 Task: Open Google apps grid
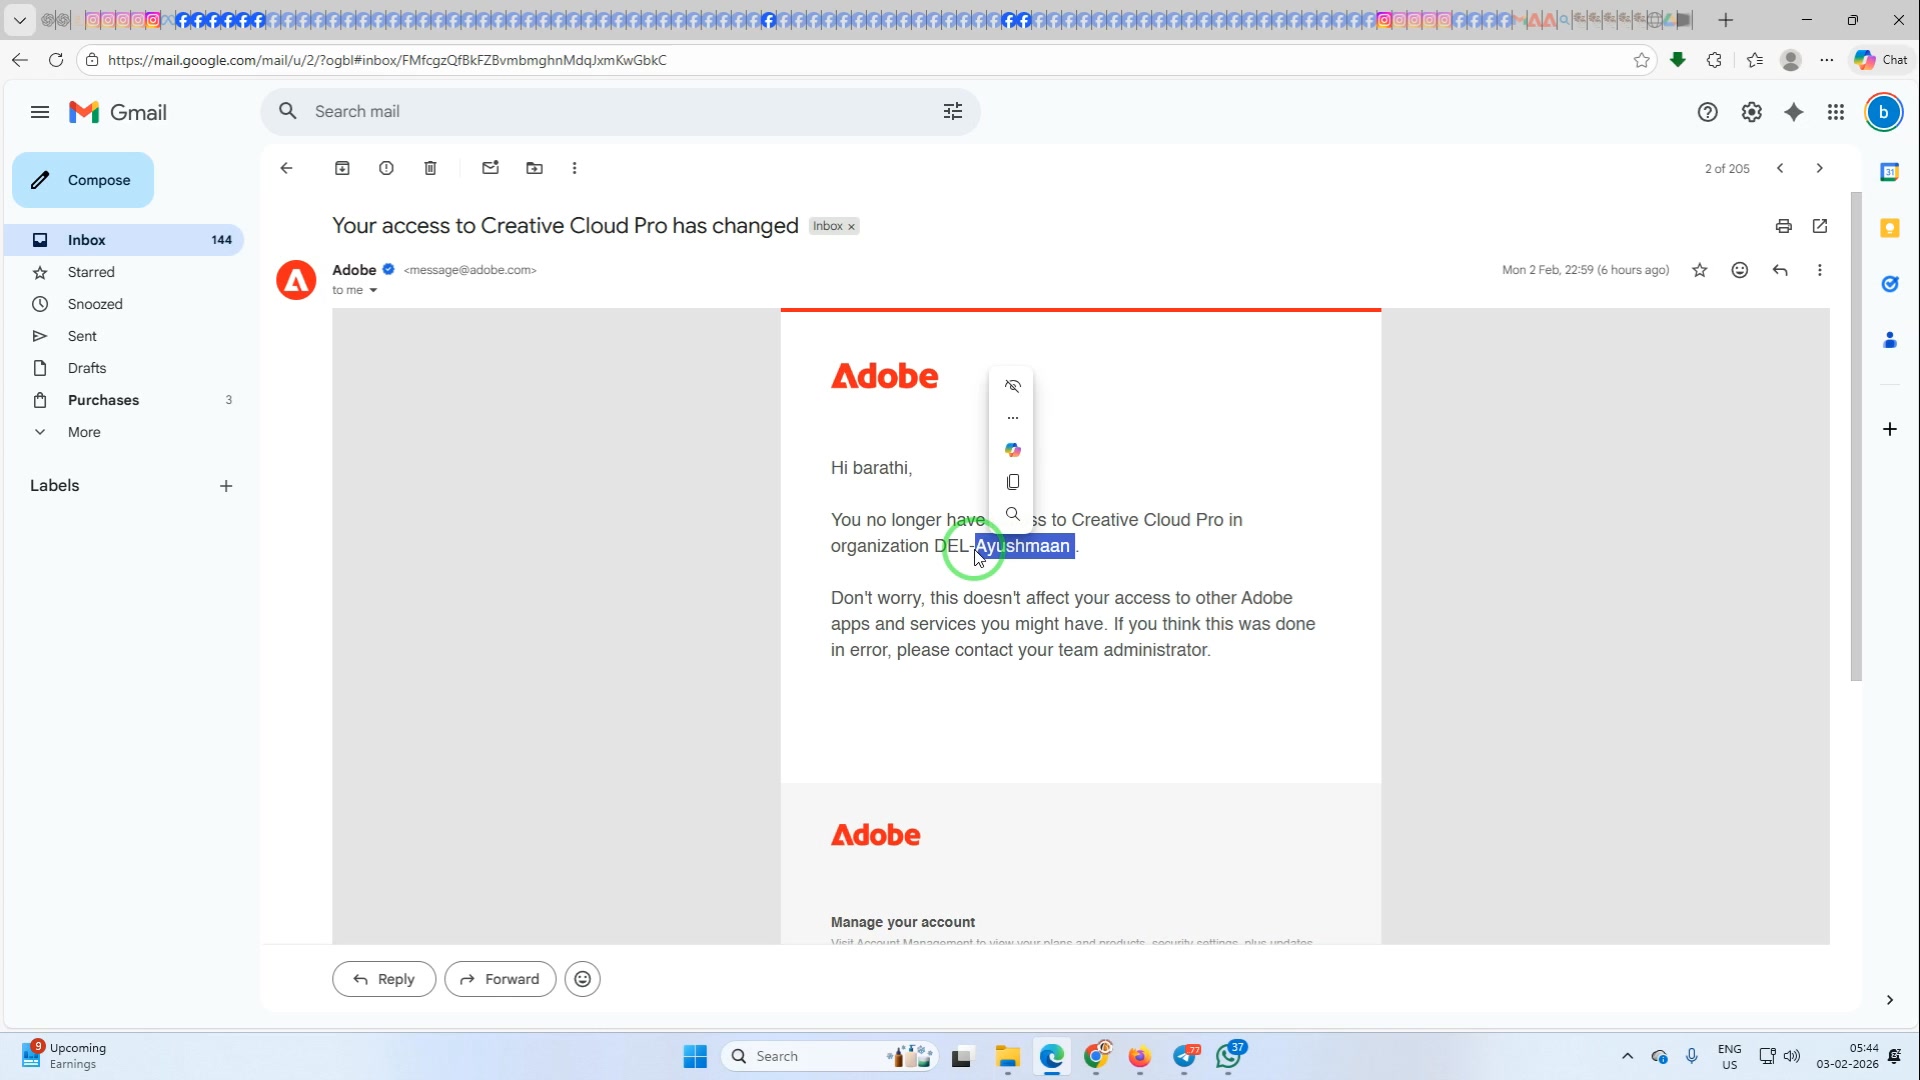click(1835, 112)
